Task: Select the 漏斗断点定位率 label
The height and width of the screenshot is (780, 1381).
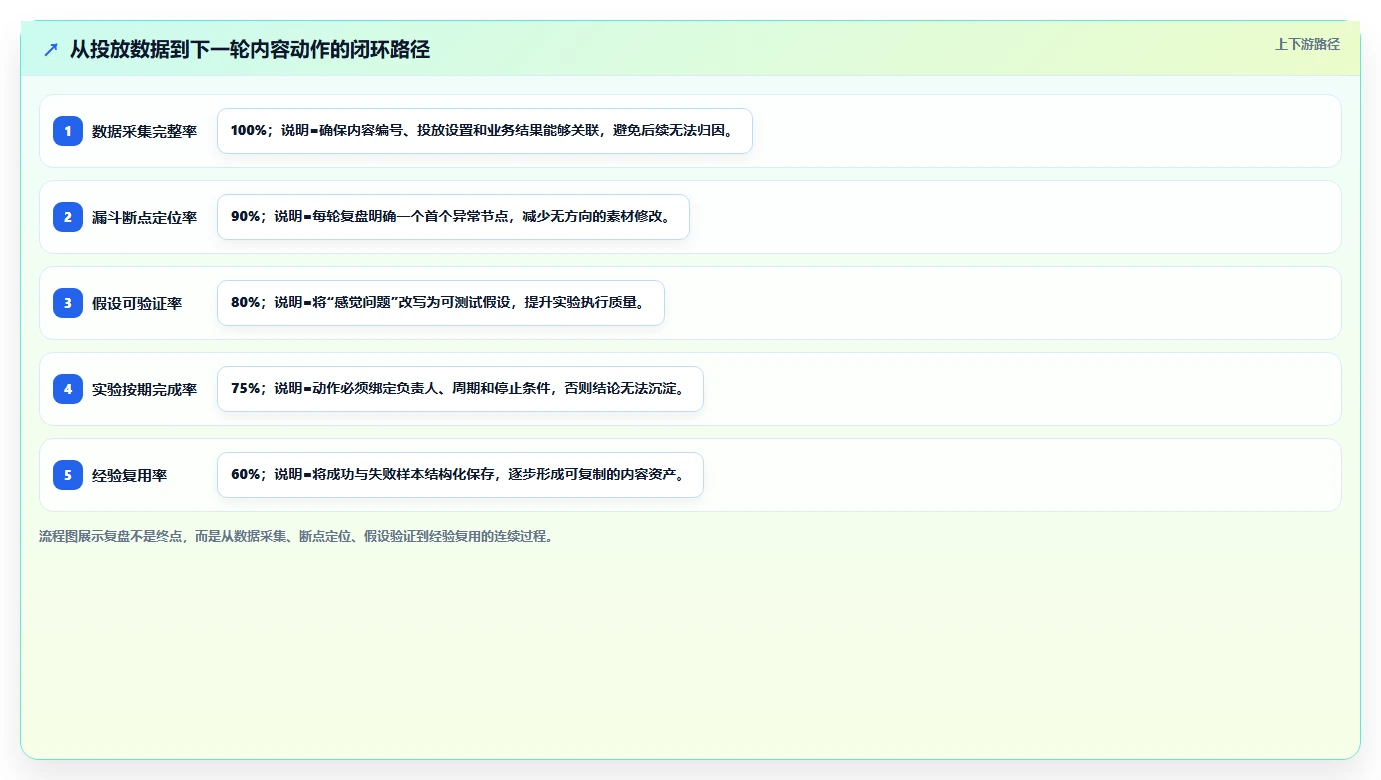Action: 145,217
